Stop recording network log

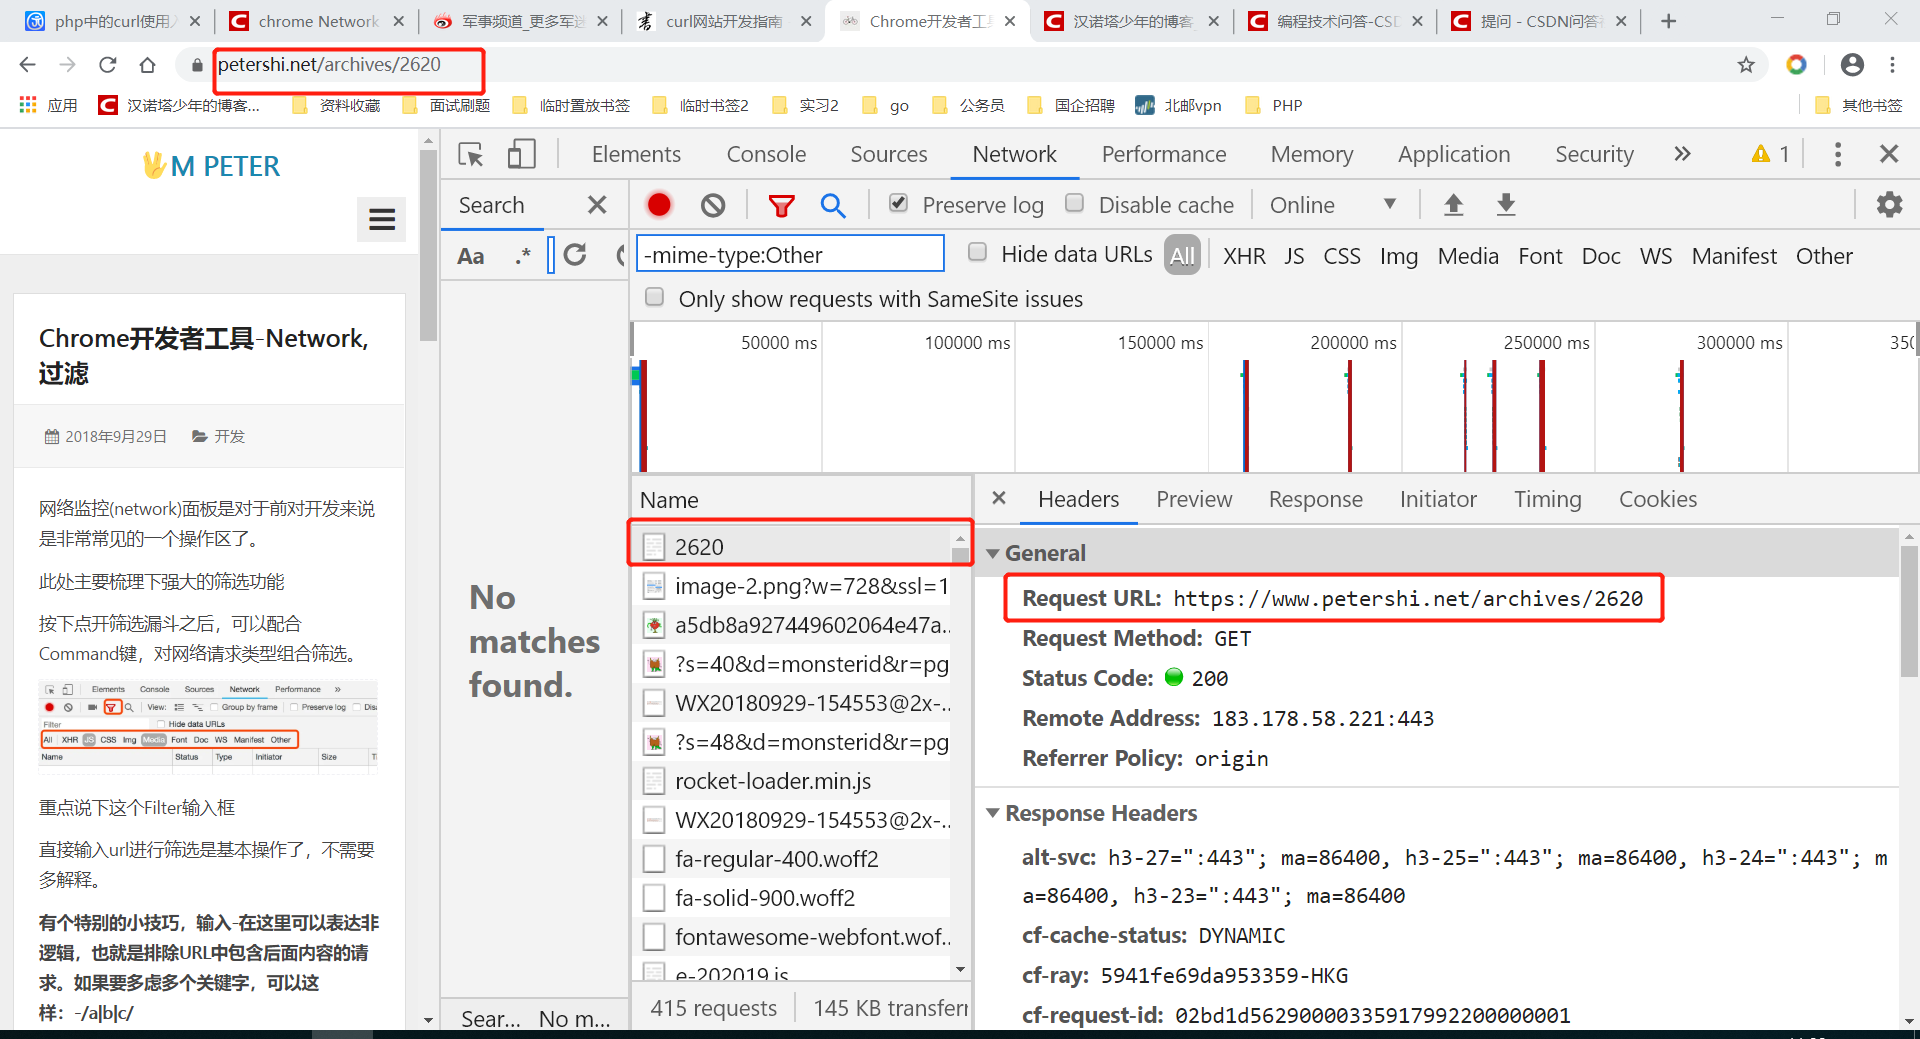pyautogui.click(x=659, y=205)
